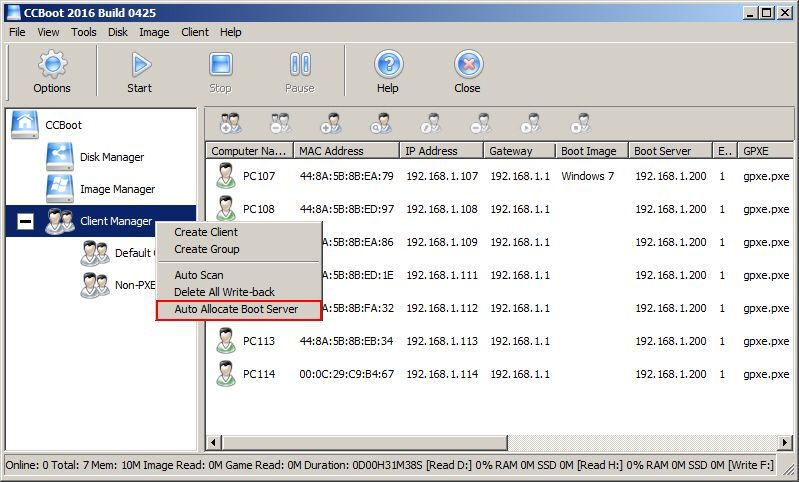
Task: Click the PC114 client icon
Action: tap(226, 374)
